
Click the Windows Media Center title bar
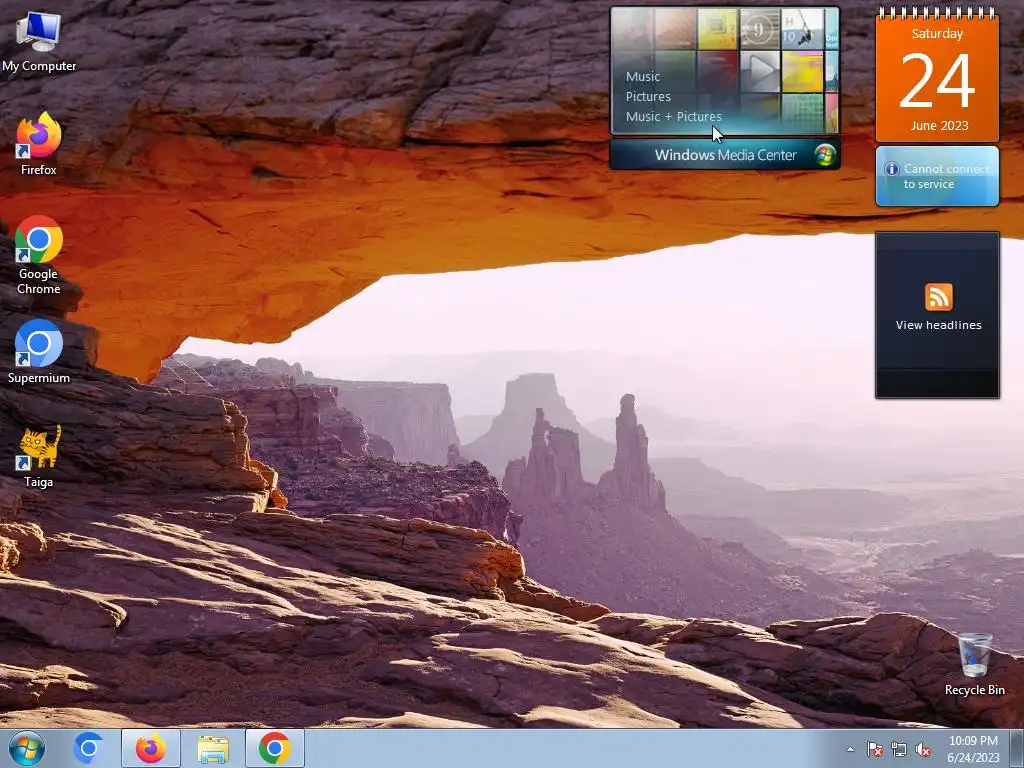(725, 155)
